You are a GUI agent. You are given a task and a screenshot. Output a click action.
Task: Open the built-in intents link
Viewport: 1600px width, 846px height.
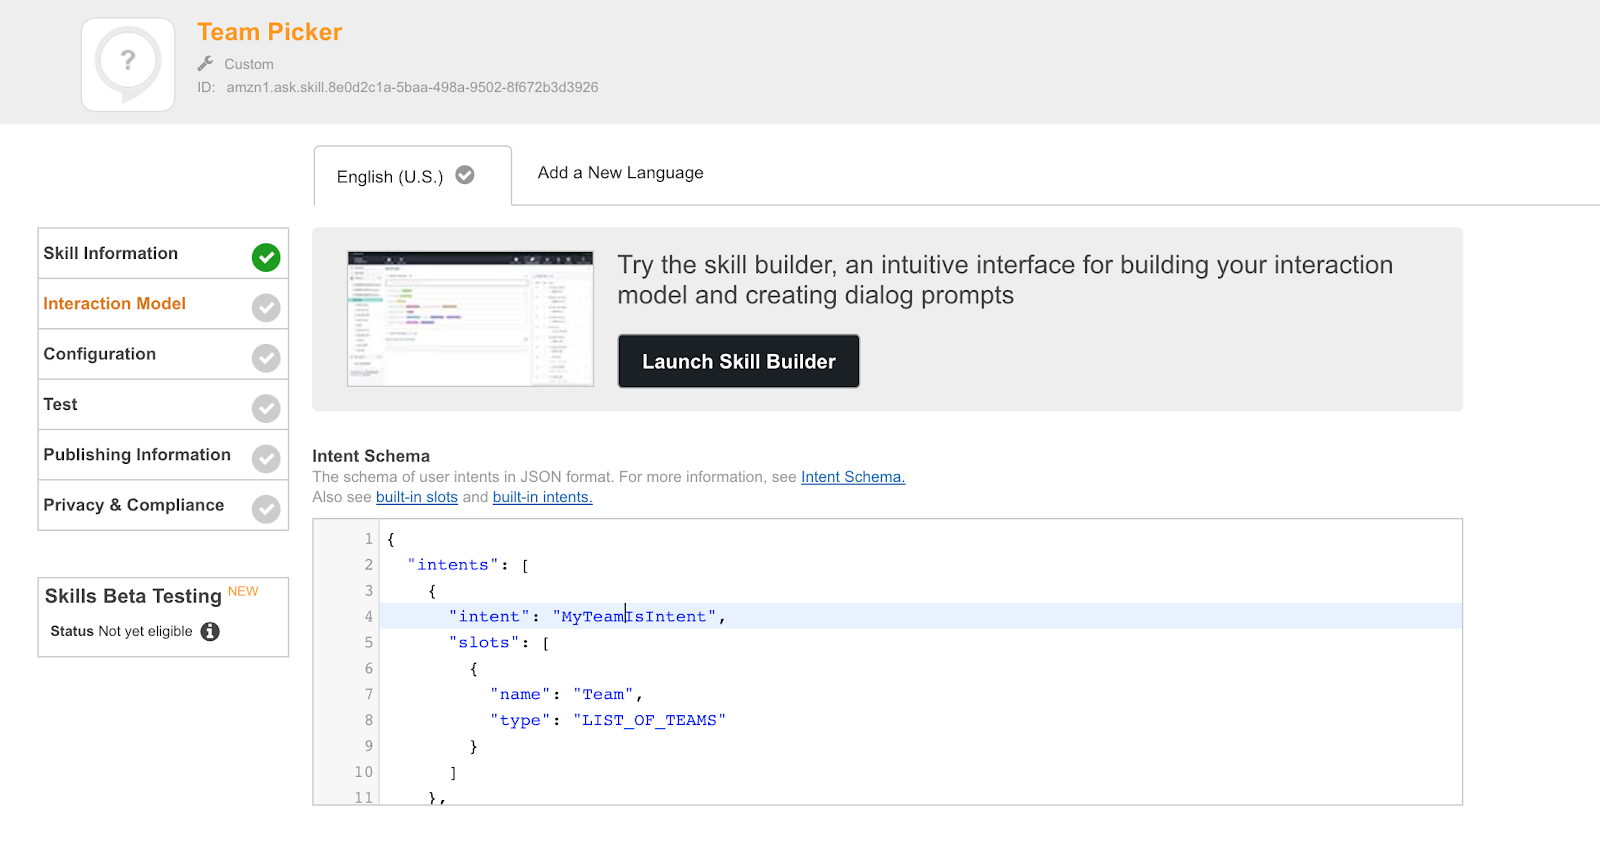click(x=542, y=497)
